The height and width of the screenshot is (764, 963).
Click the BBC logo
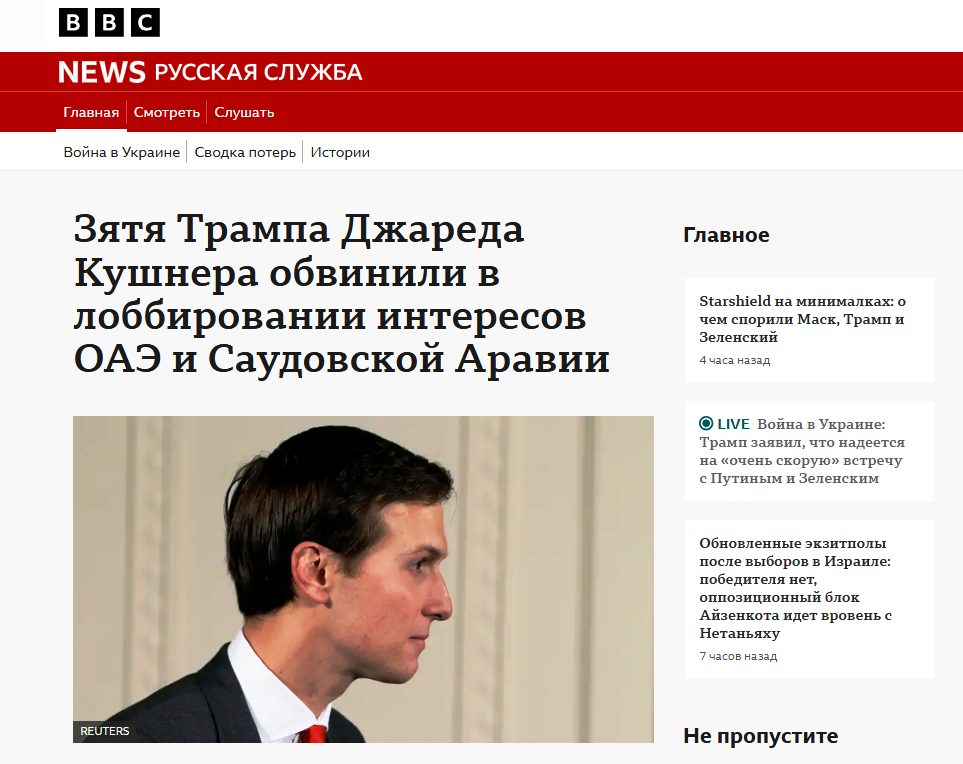click(109, 23)
